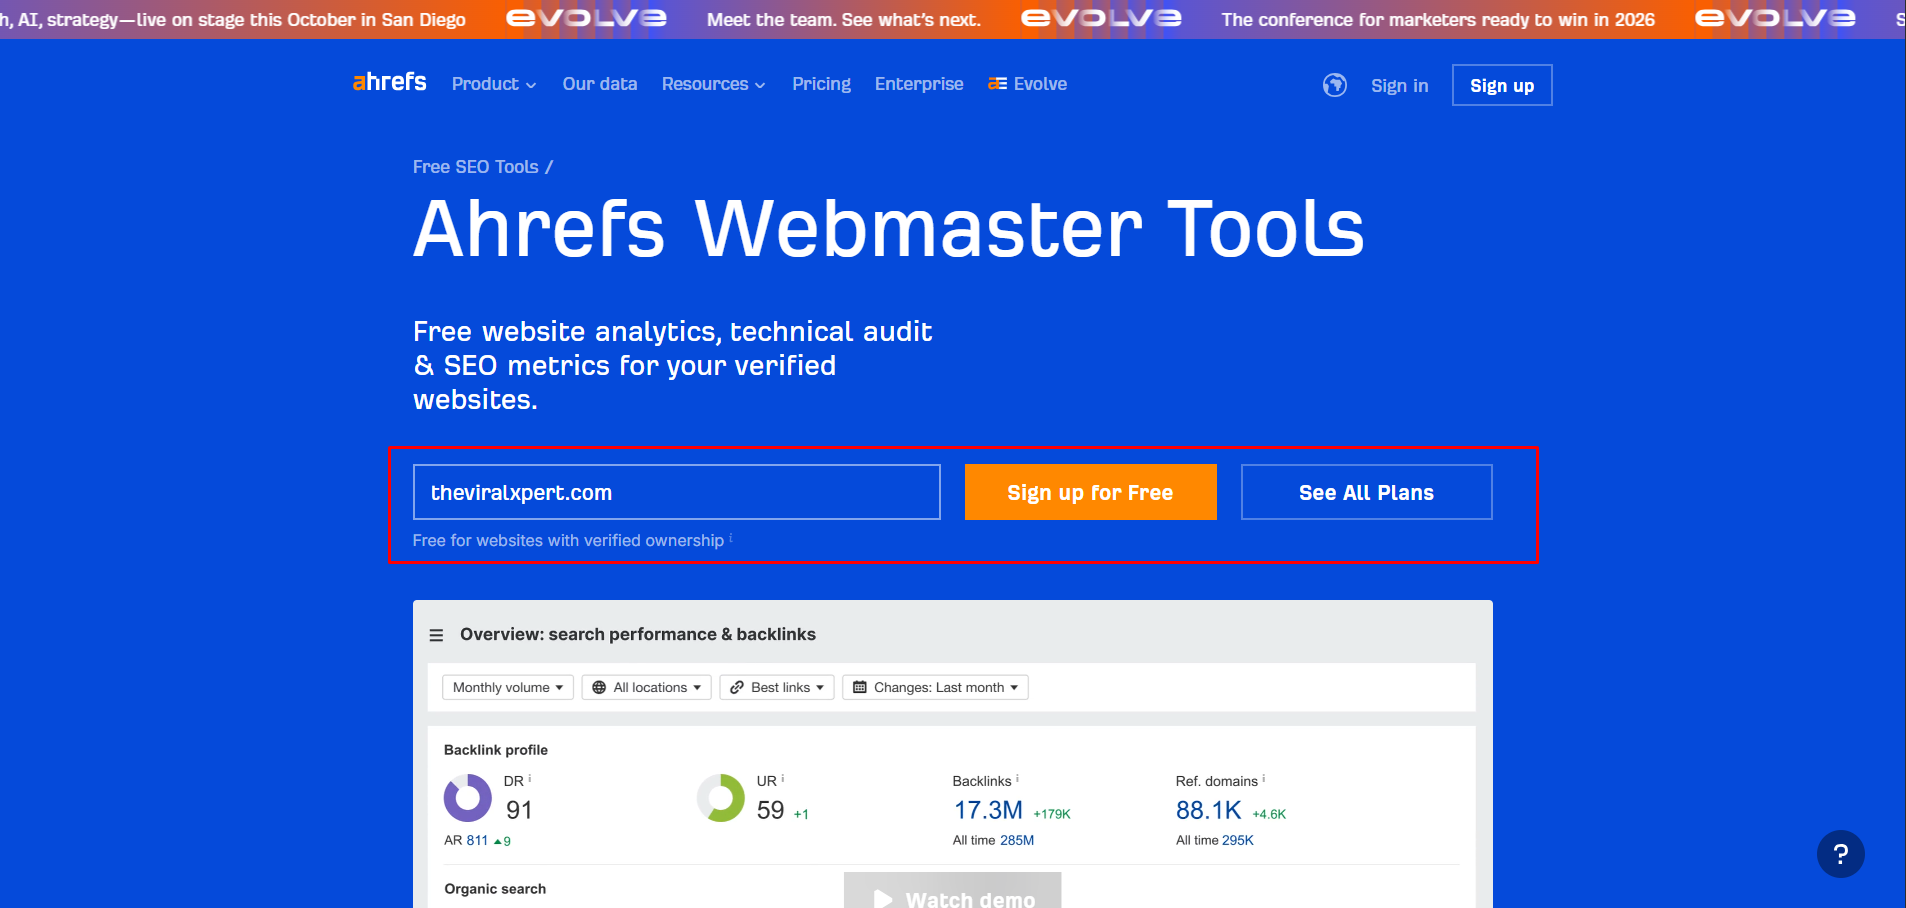1906x908 pixels.
Task: Expand the Product menu
Action: [493, 84]
